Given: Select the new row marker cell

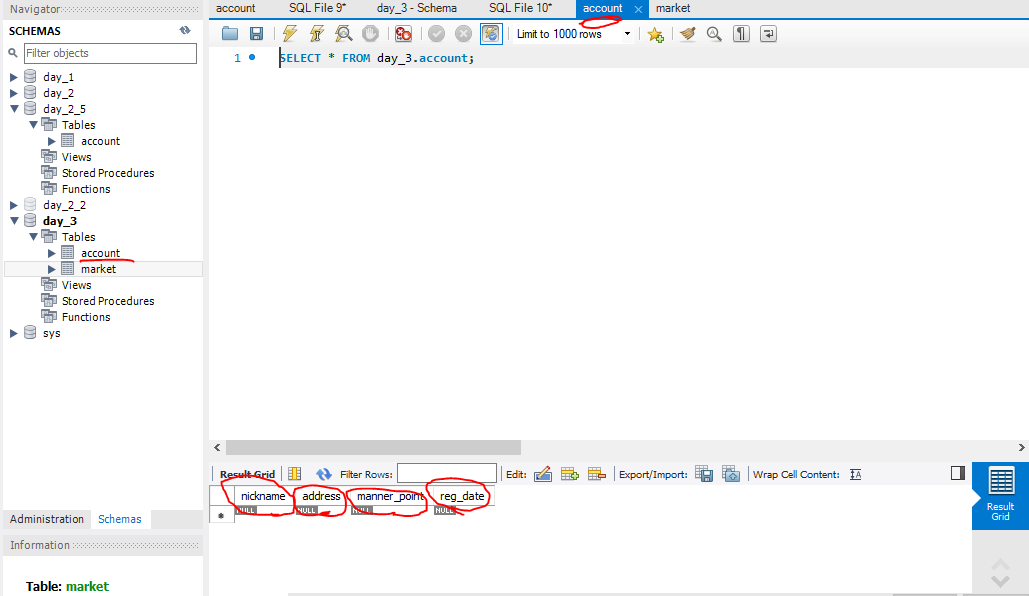Looking at the screenshot, I should [x=221, y=515].
